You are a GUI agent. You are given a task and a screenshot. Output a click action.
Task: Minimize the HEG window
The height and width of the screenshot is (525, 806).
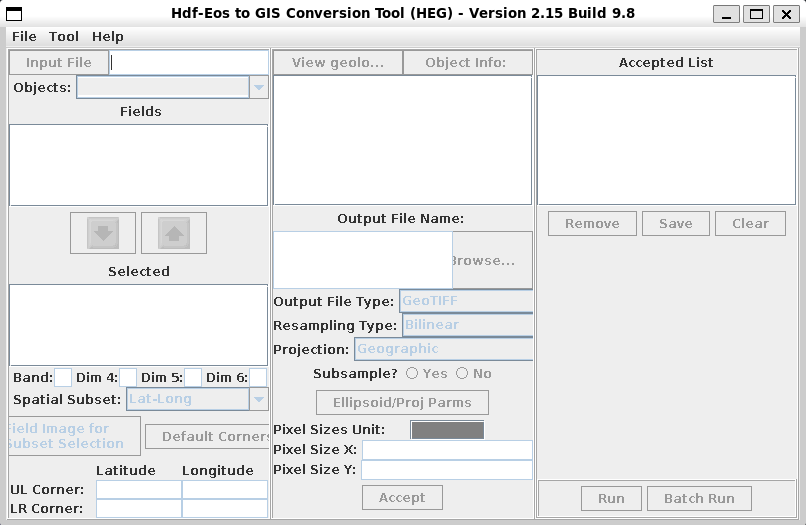click(x=726, y=14)
